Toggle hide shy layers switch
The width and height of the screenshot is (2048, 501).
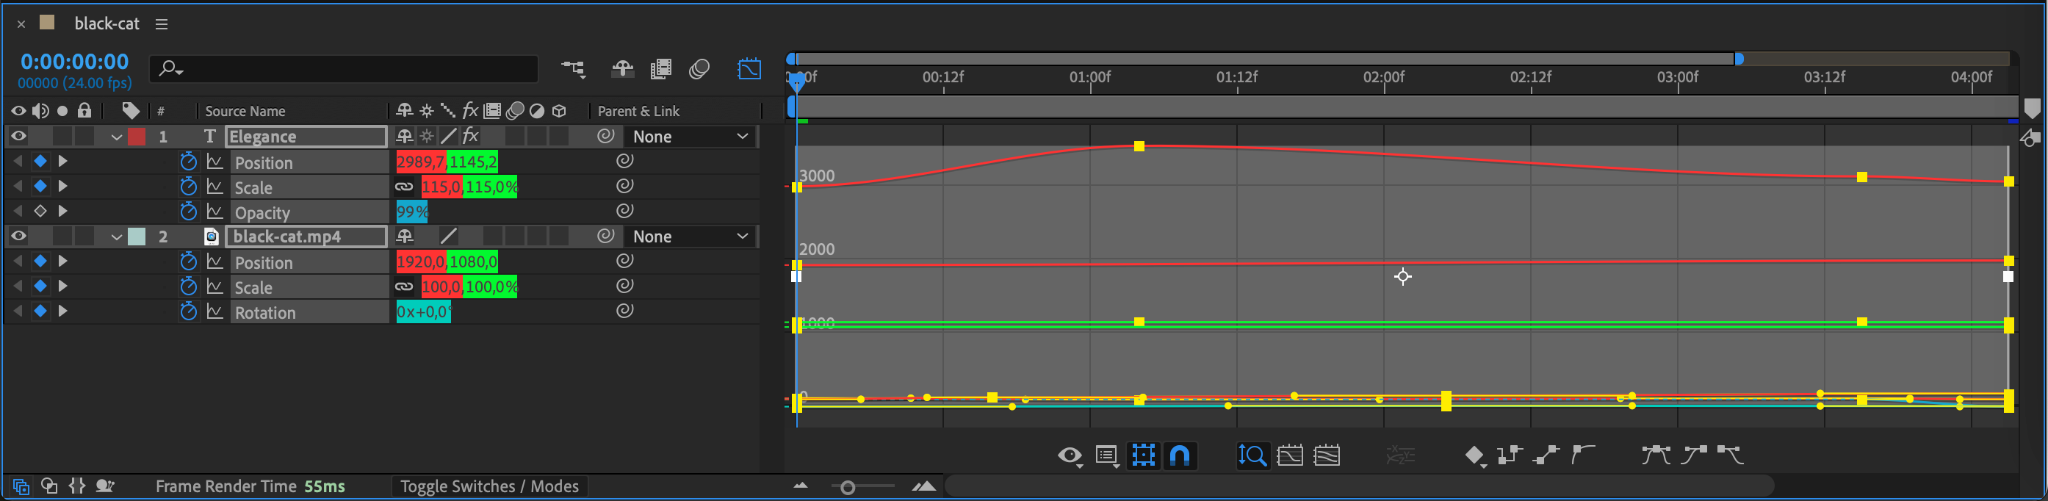coord(622,68)
